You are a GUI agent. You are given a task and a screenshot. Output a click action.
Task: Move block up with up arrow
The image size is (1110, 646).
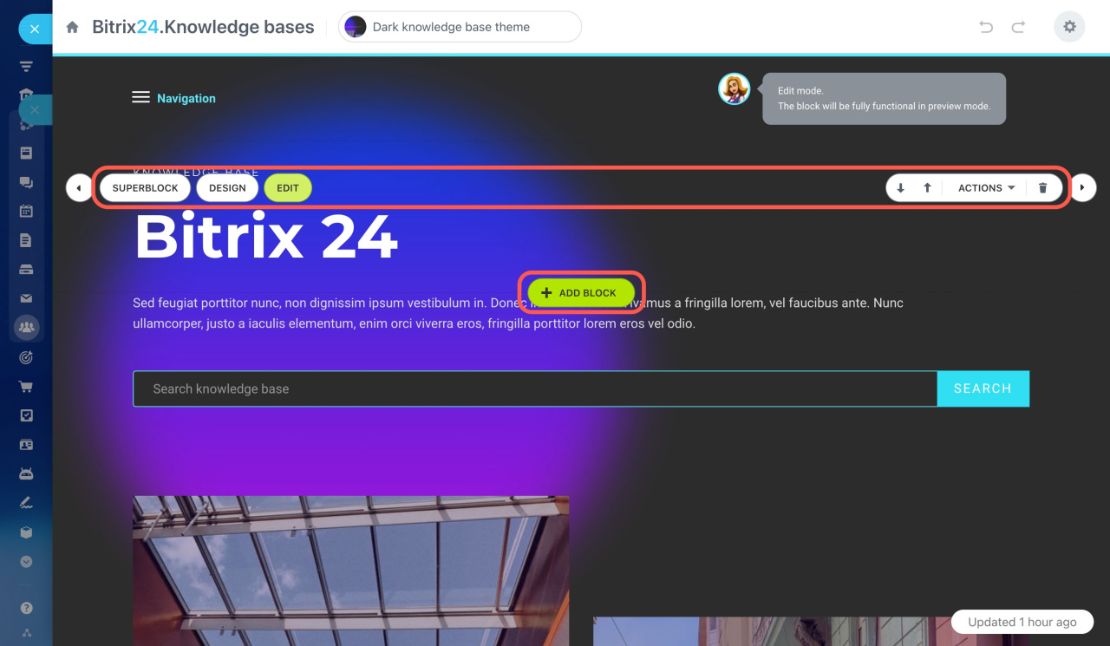(x=927, y=188)
